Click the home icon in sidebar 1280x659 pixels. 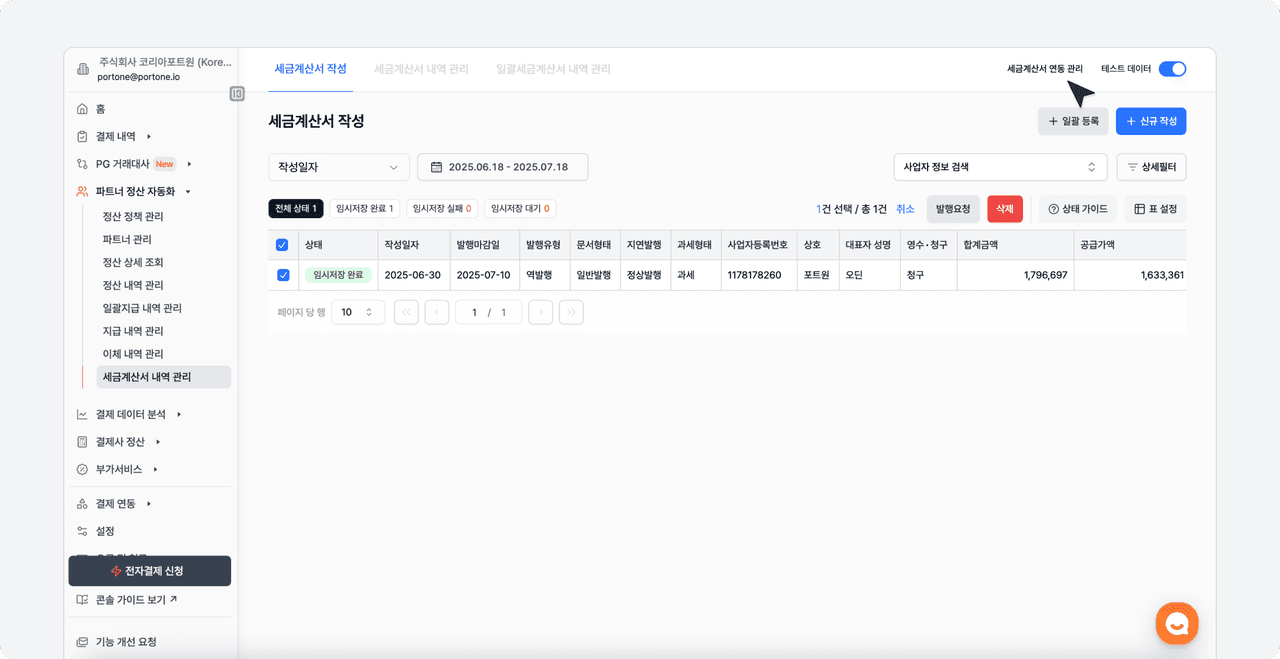[x=83, y=109]
